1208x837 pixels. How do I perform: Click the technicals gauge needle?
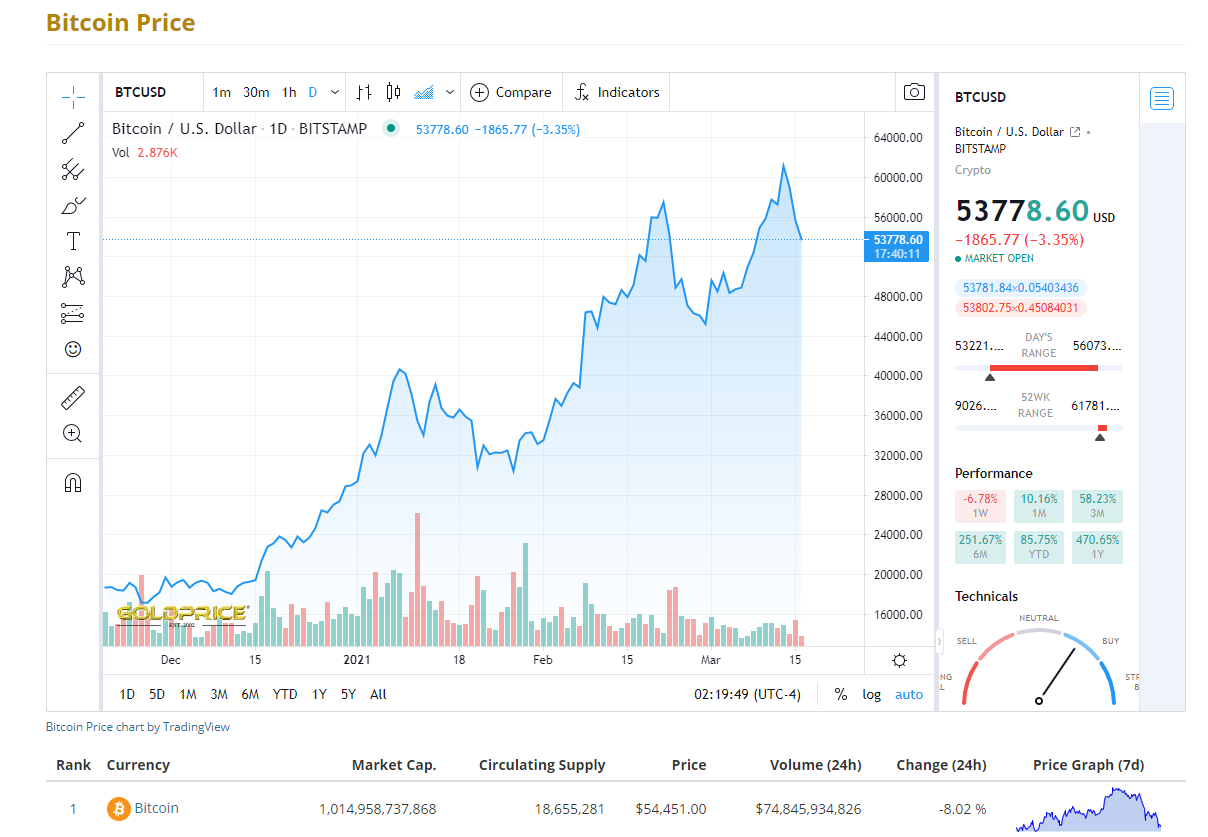coord(1057,674)
